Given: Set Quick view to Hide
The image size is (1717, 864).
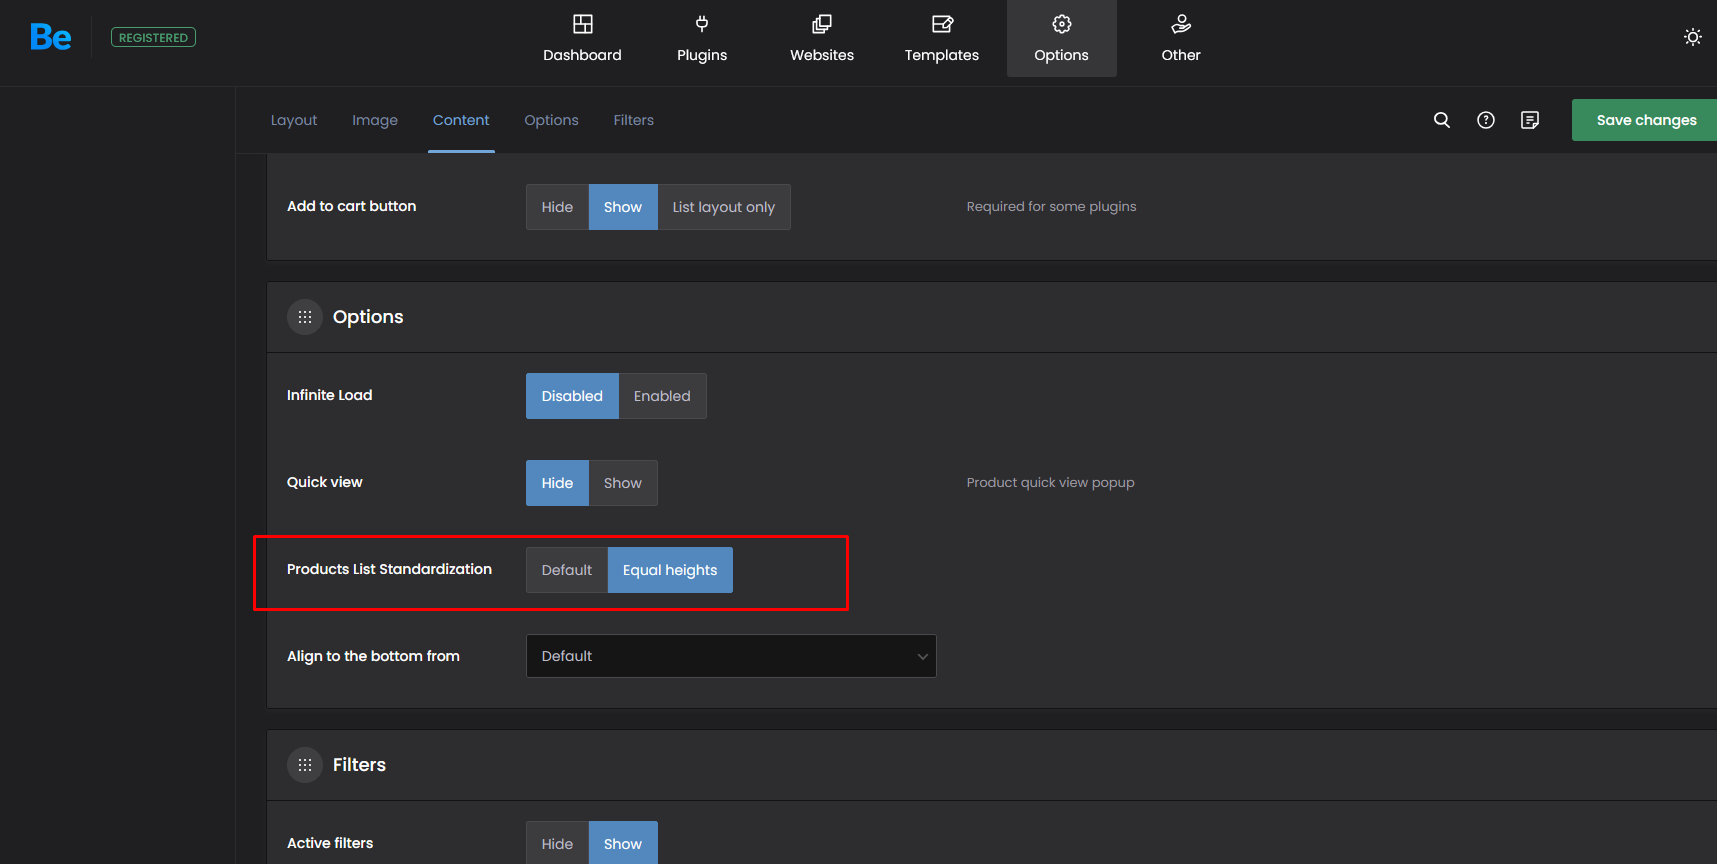Looking at the screenshot, I should pyautogui.click(x=557, y=483).
